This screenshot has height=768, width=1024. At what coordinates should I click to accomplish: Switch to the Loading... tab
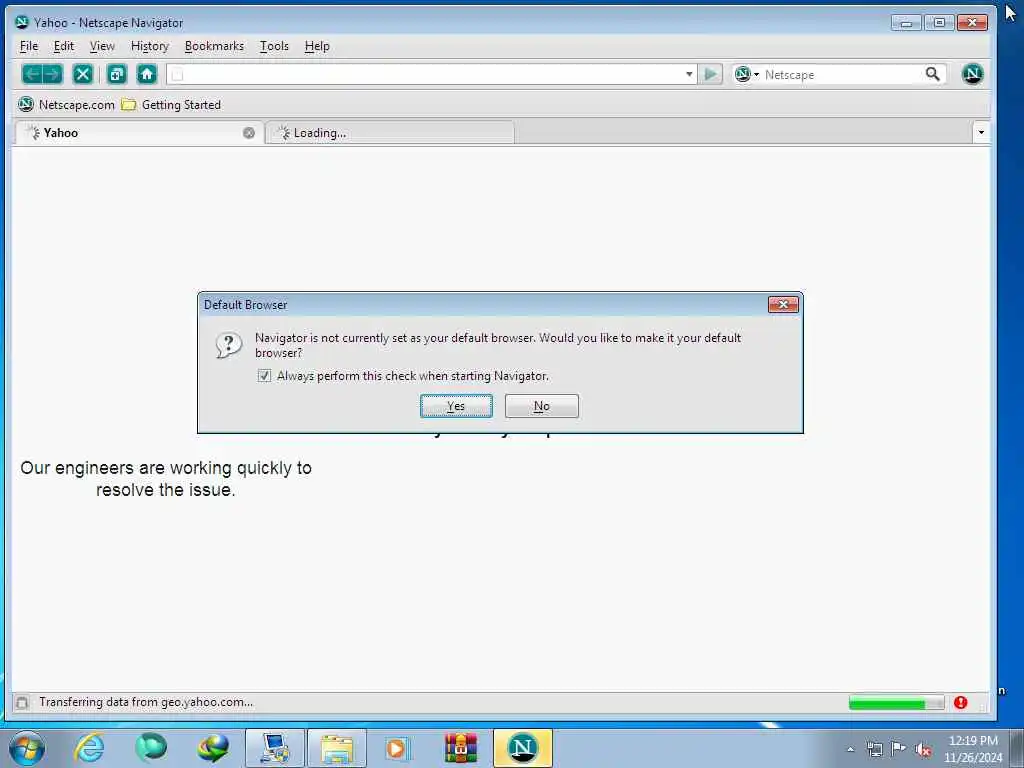(390, 133)
